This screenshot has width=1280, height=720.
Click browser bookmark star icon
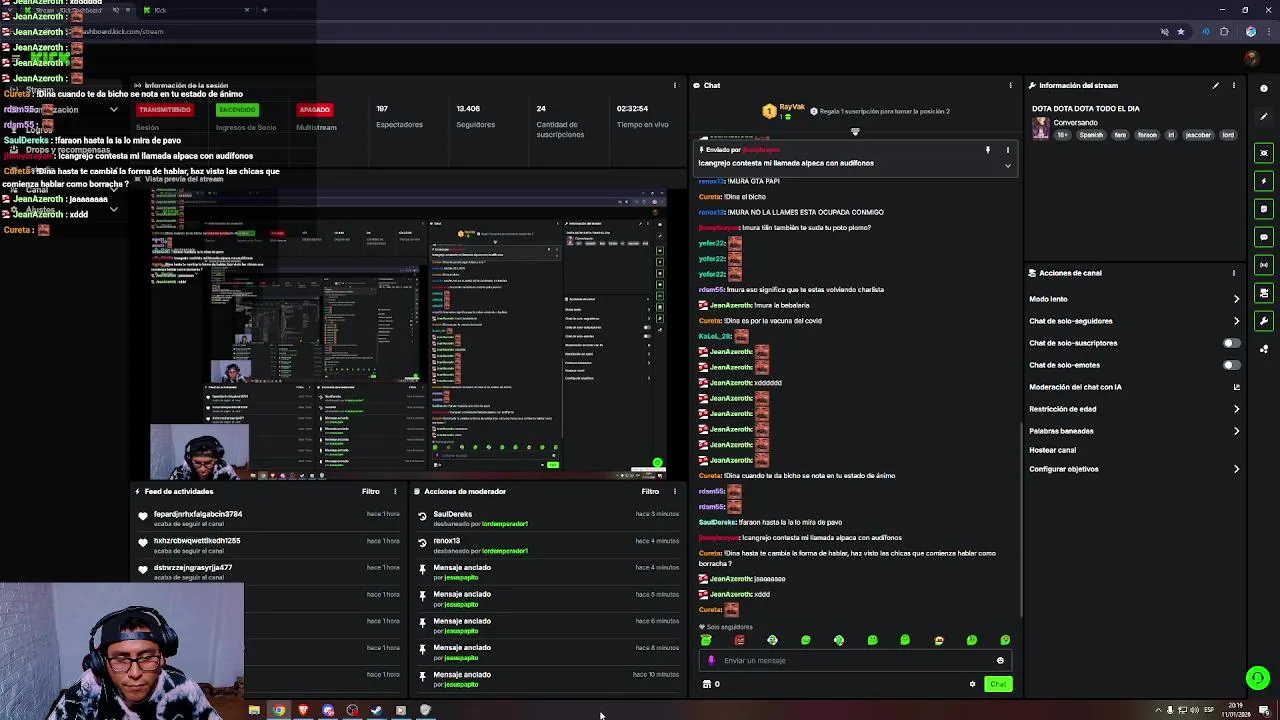point(1181,32)
